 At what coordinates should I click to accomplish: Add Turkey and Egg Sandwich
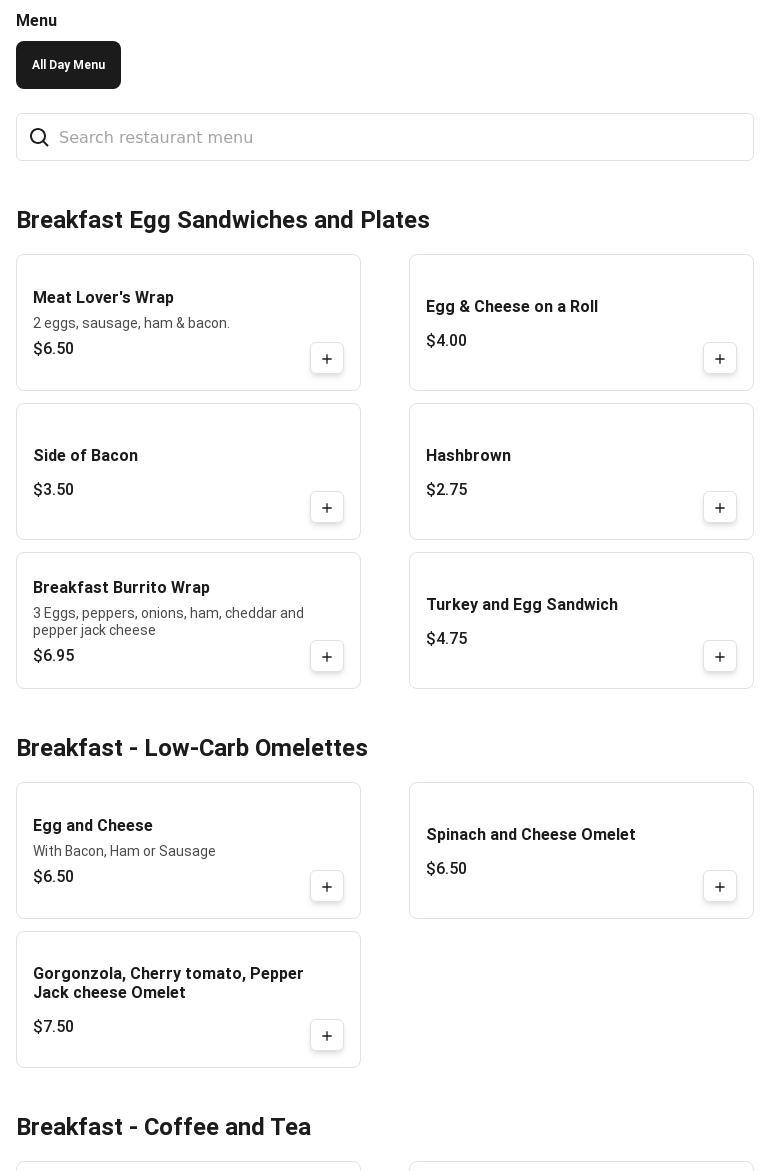[720, 657]
